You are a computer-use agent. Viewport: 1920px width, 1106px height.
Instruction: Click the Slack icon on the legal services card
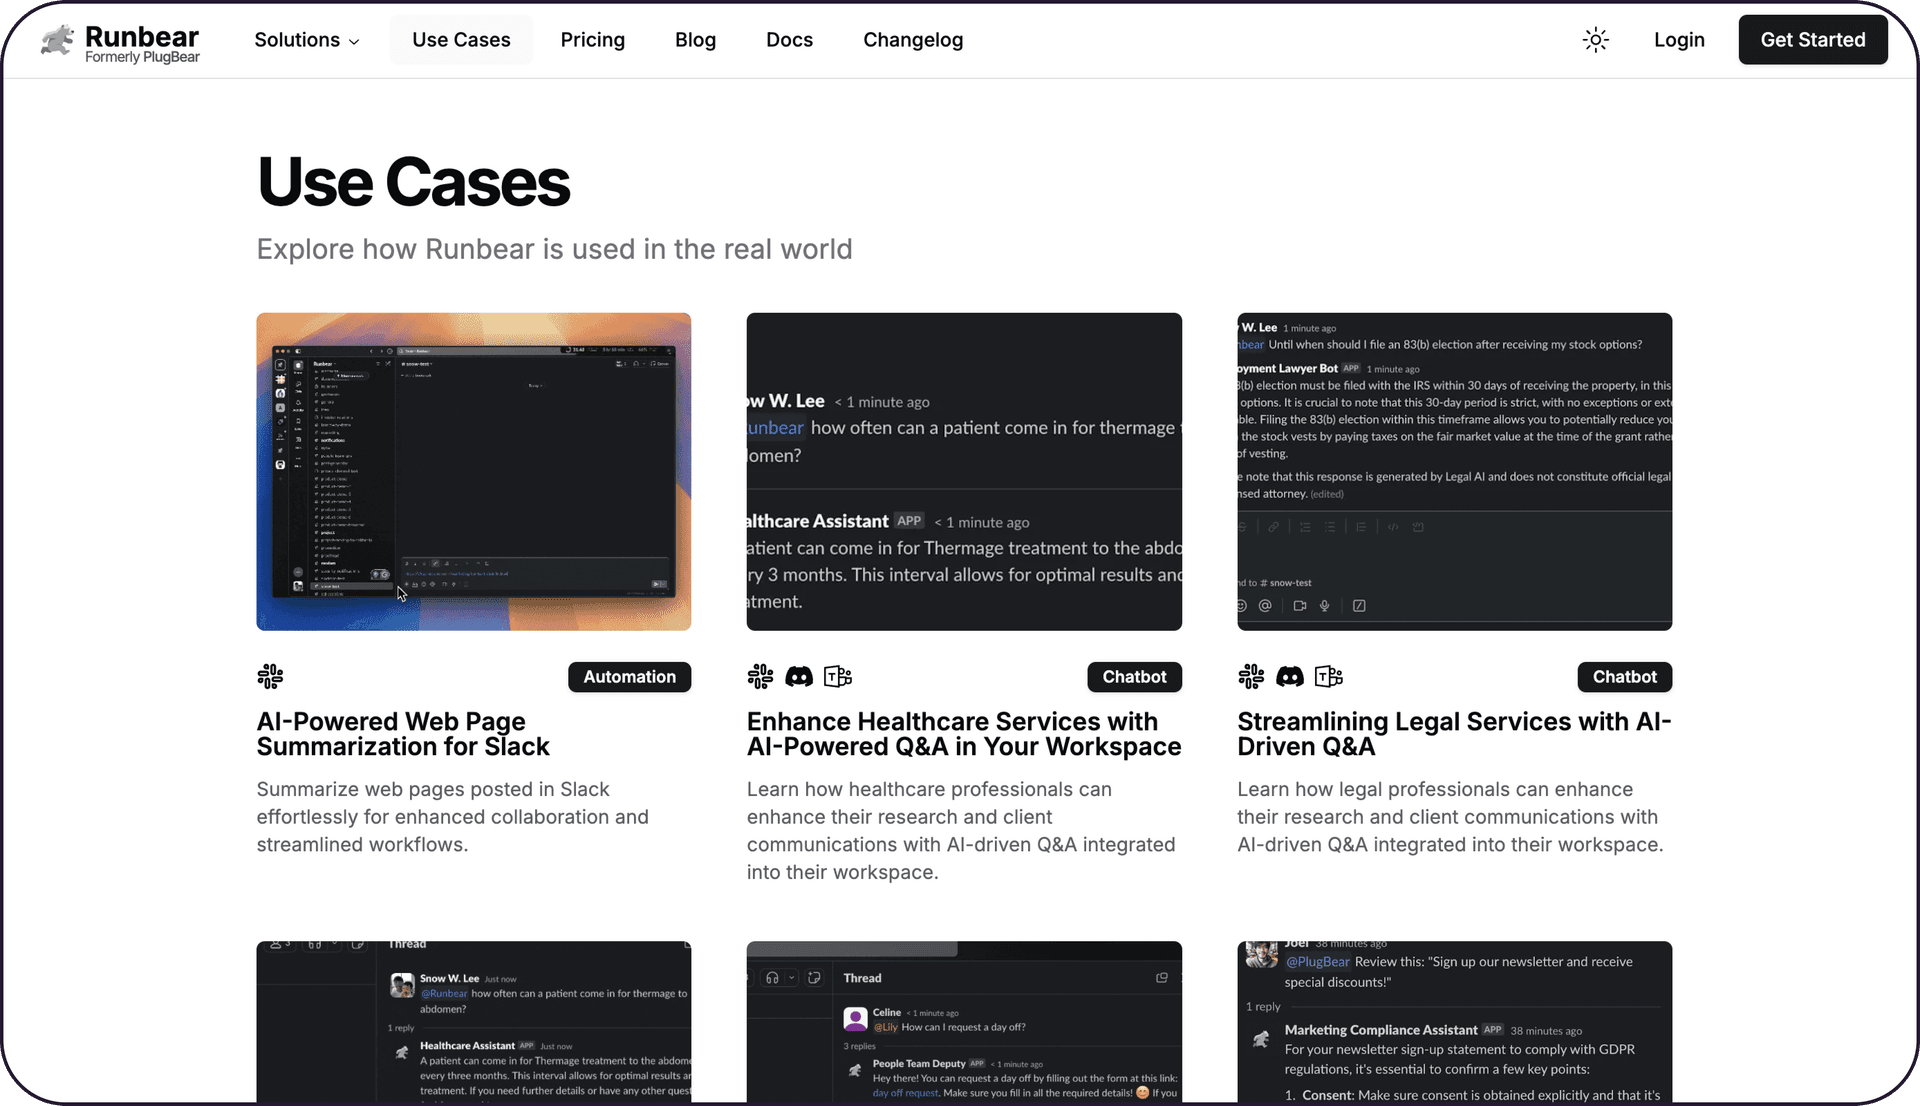[x=1251, y=677]
